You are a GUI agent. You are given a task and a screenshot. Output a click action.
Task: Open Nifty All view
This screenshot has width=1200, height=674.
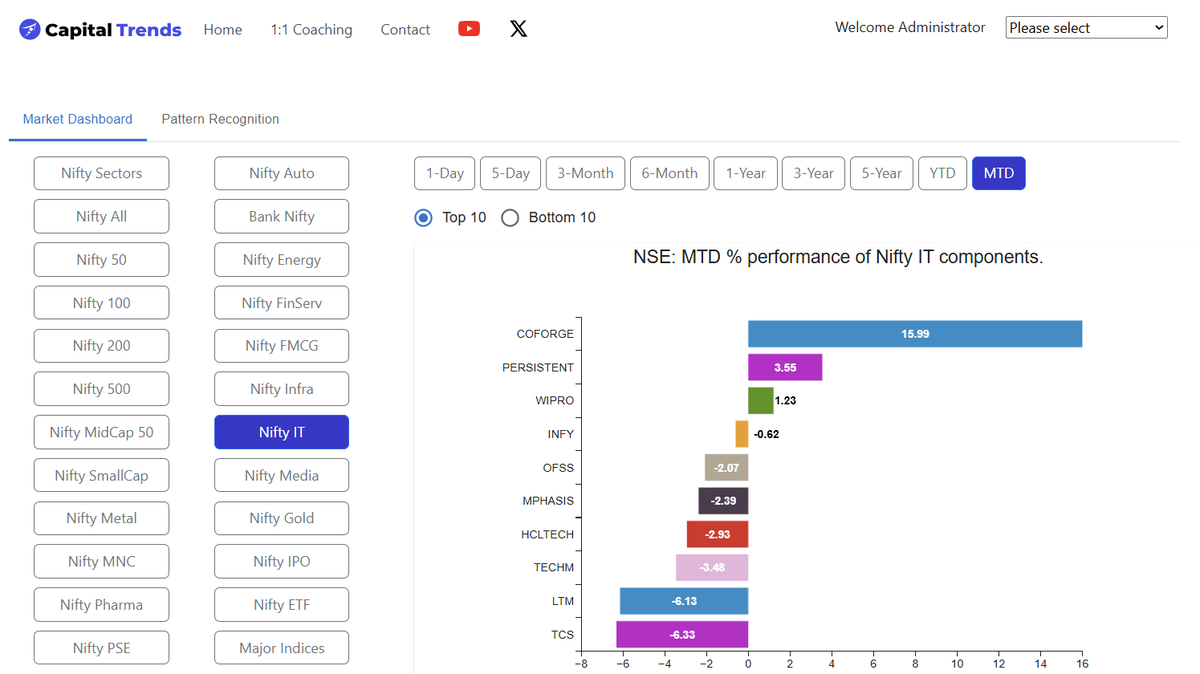101,216
